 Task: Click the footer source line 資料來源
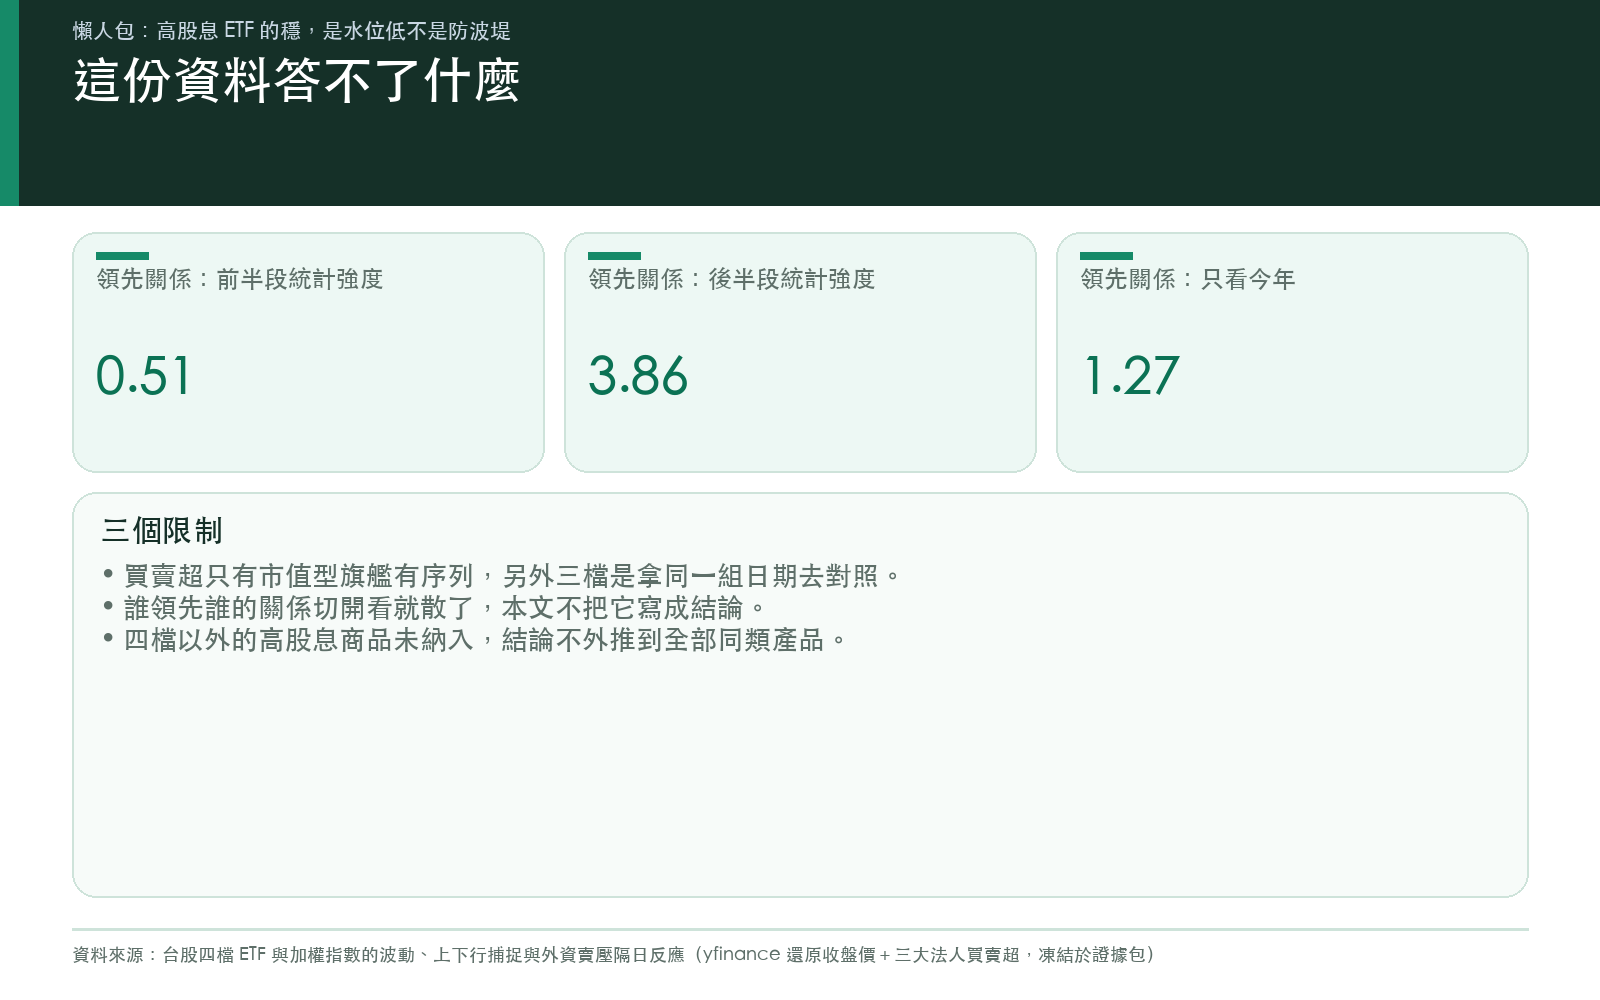click(x=614, y=955)
